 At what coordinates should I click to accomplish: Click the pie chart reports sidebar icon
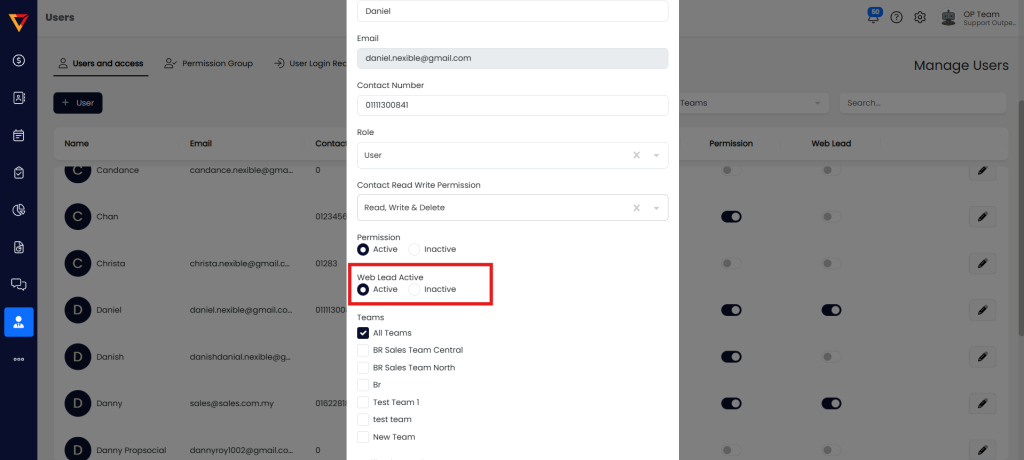(x=18, y=210)
